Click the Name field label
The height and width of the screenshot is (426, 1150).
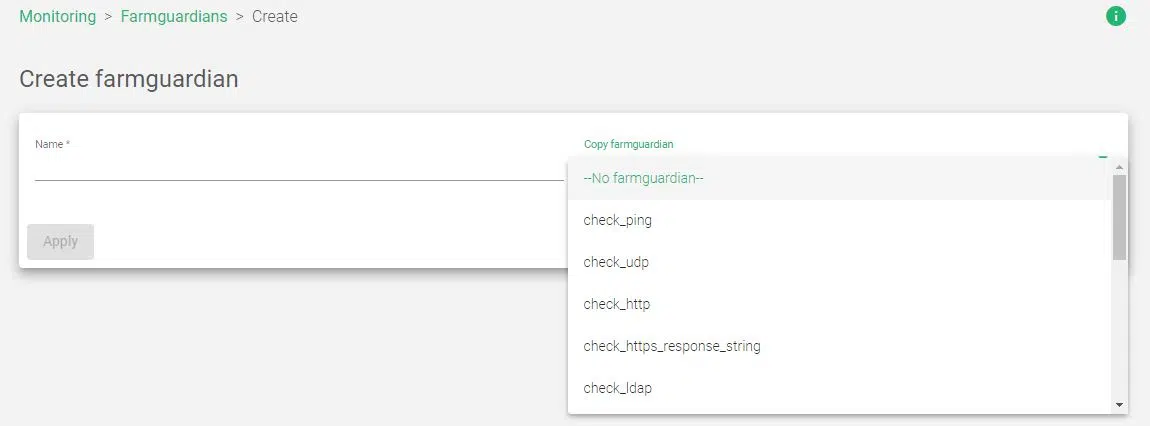pyautogui.click(x=52, y=144)
